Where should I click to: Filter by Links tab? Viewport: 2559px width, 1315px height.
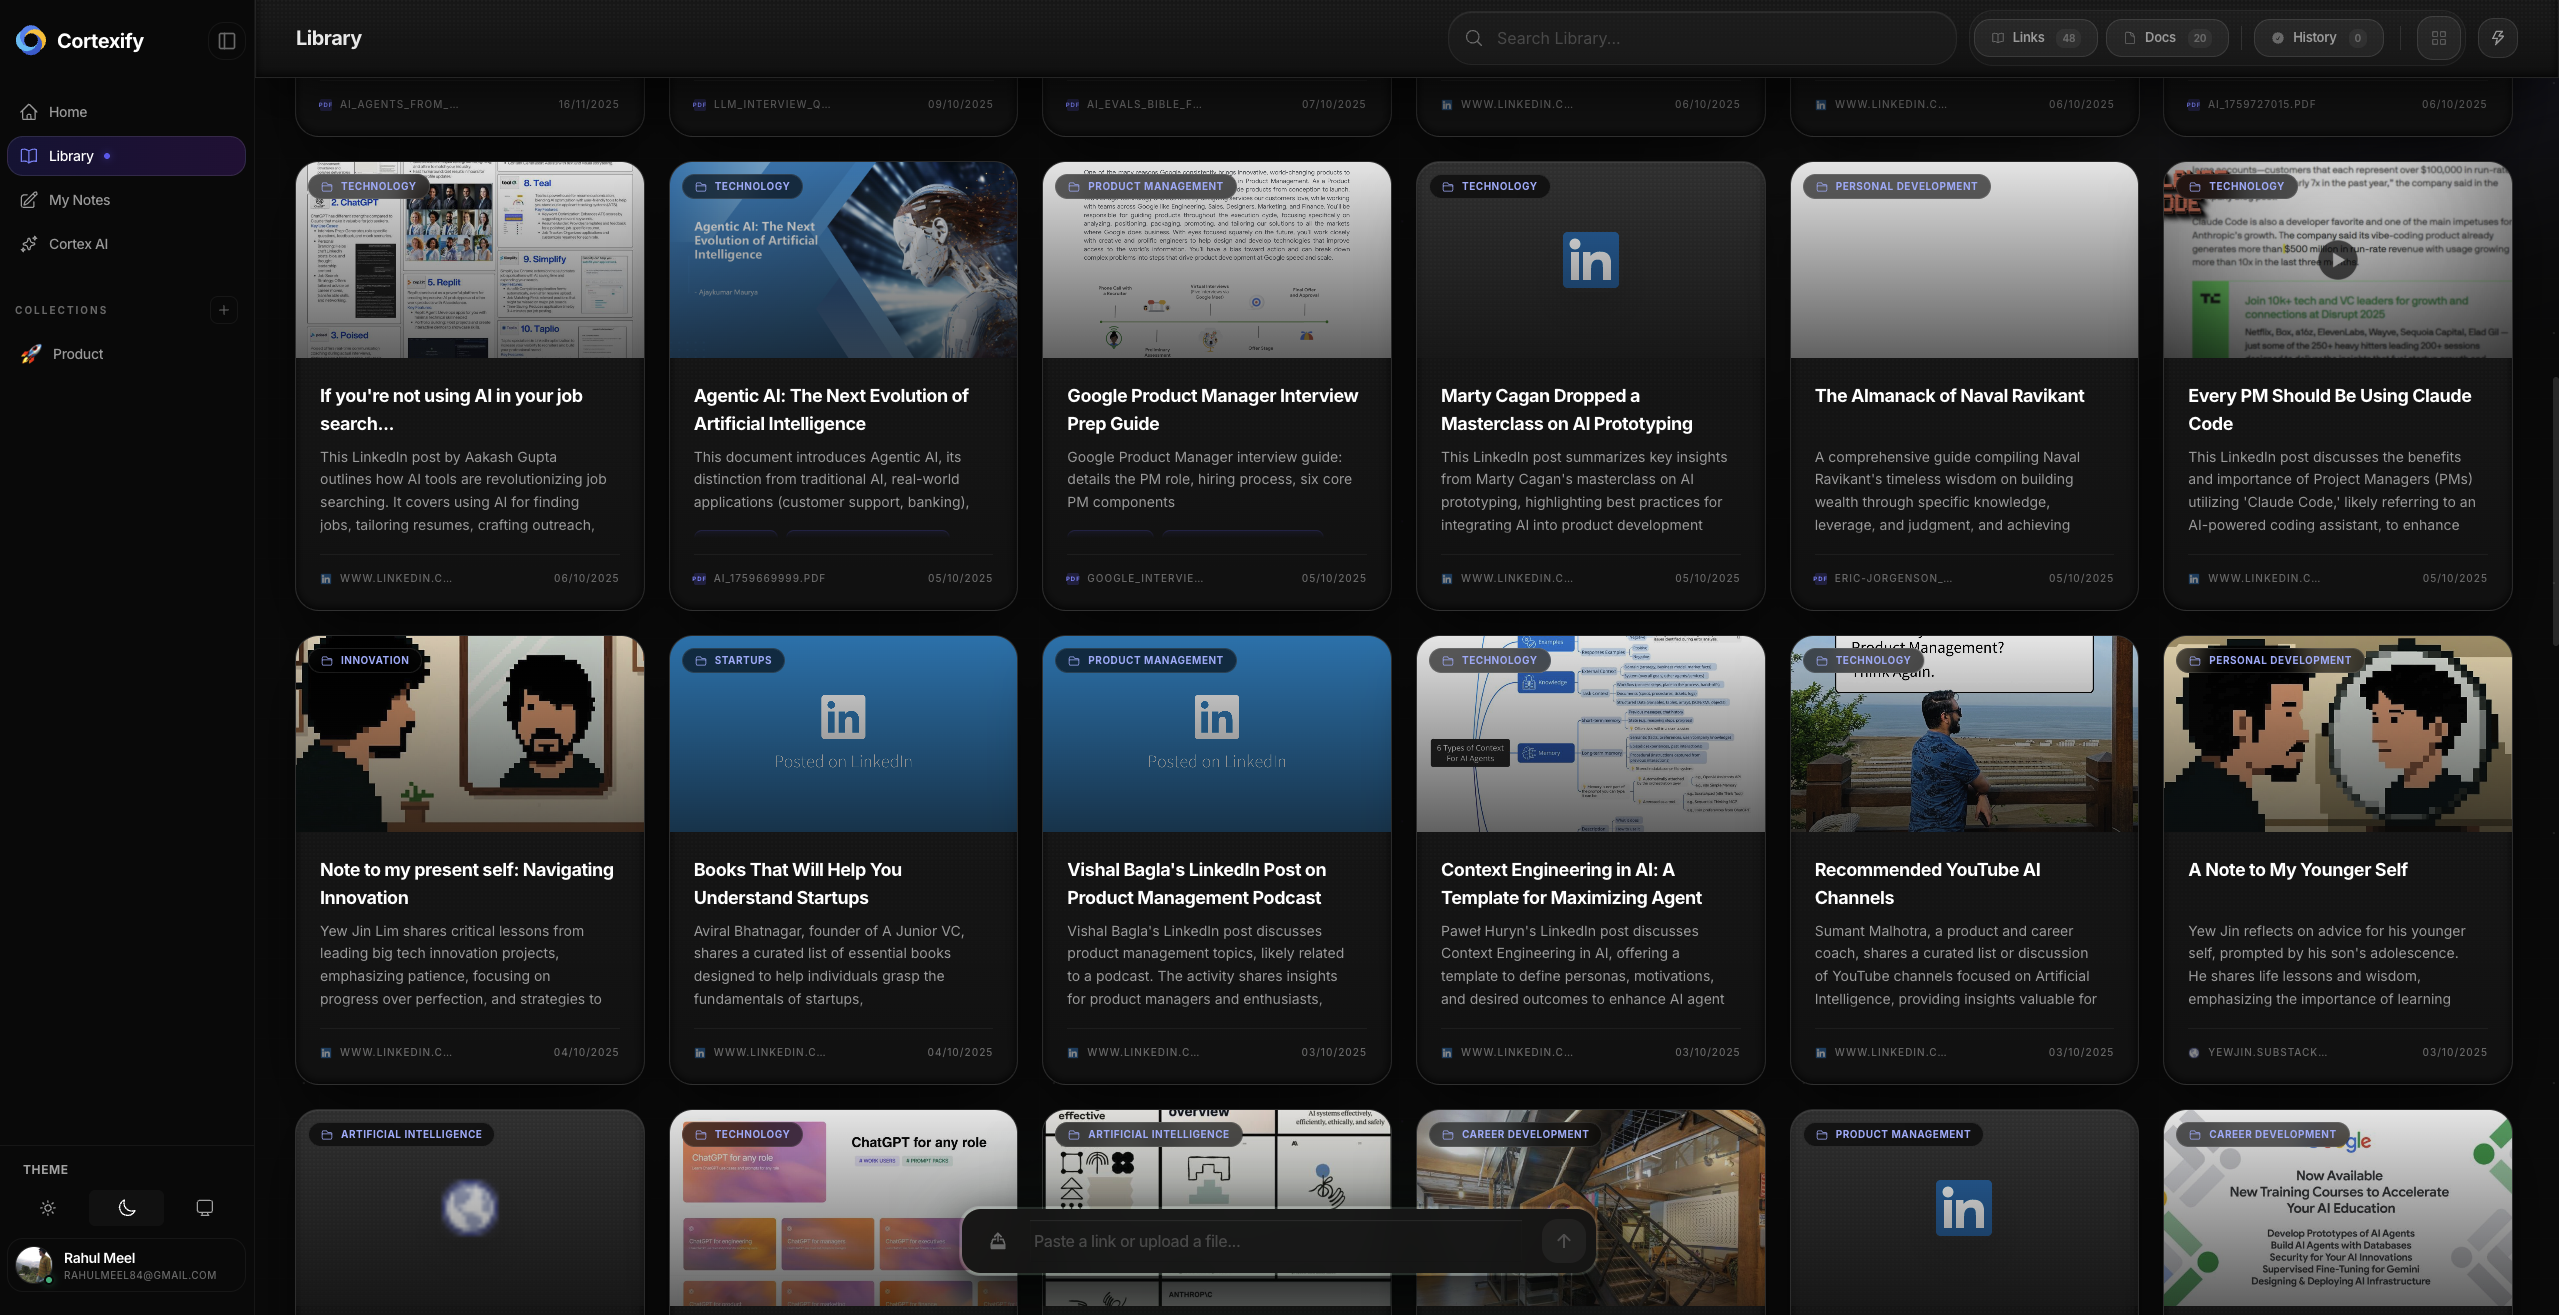2036,38
